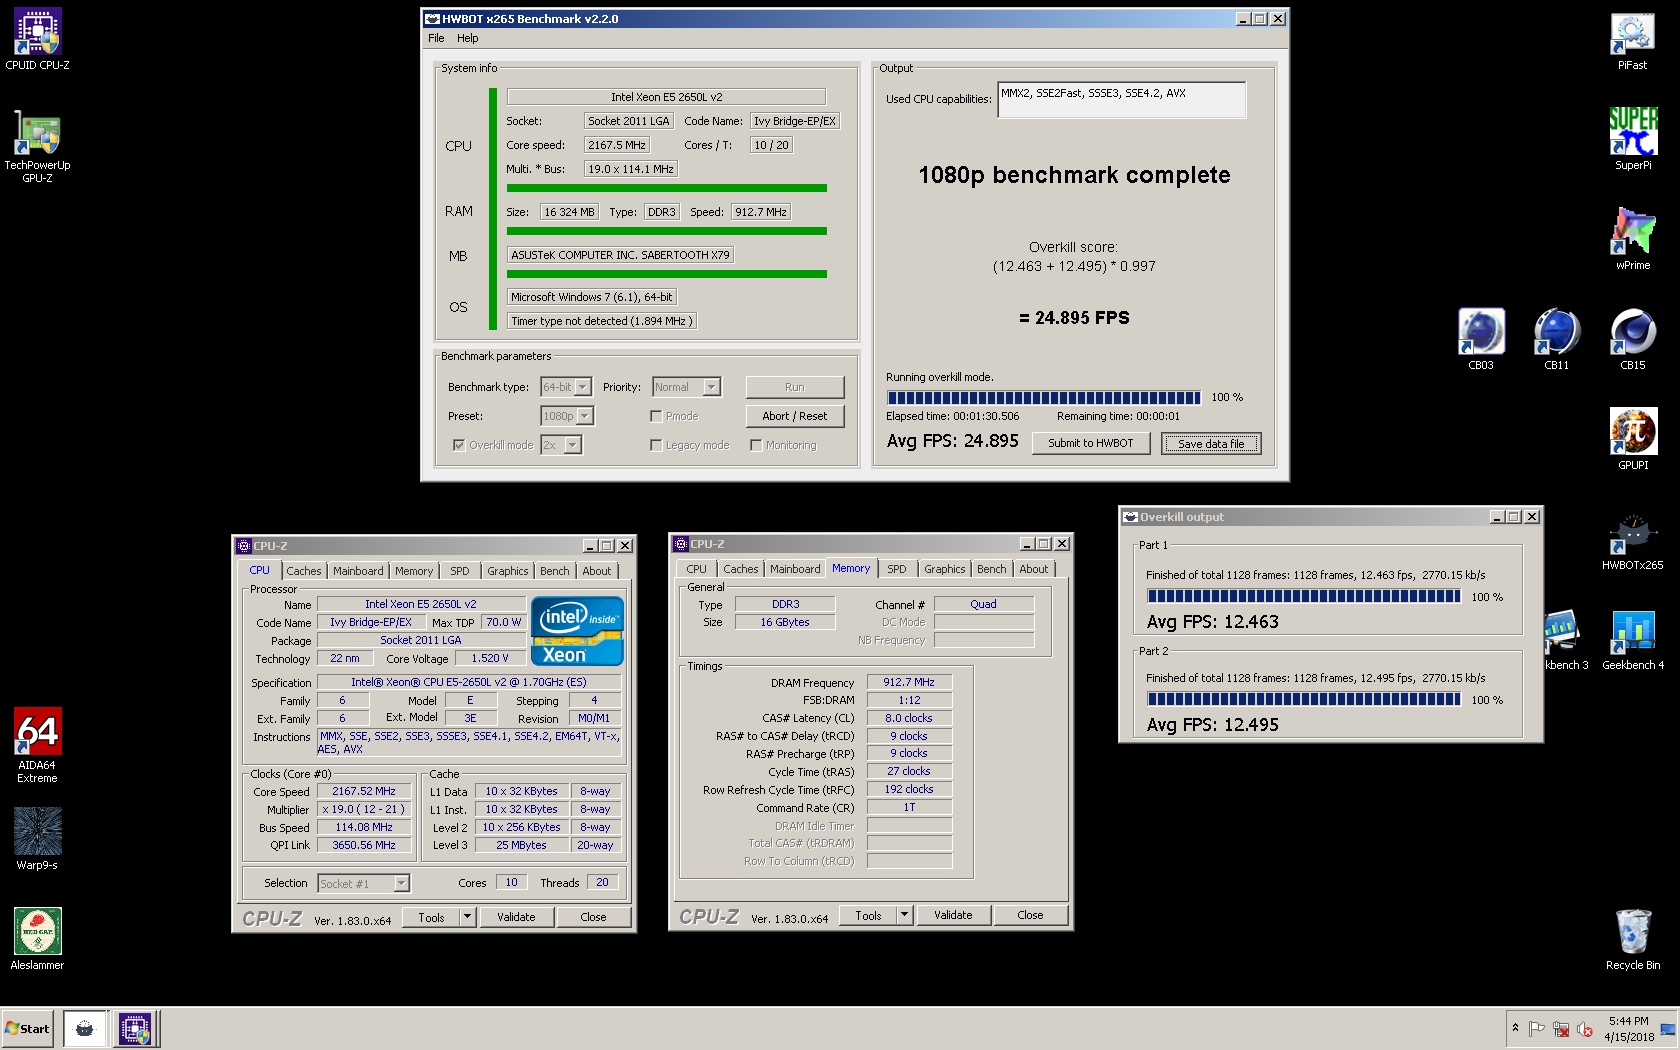Open the HWBOTx265 desktop shortcut

(1632, 541)
